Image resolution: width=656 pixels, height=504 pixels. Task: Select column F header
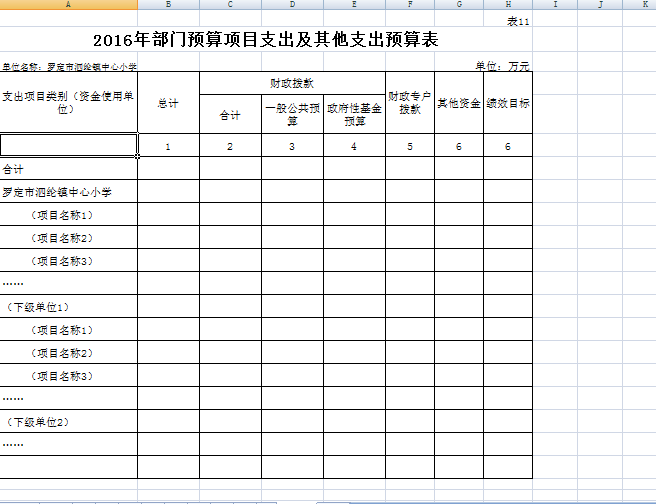[x=410, y=5]
